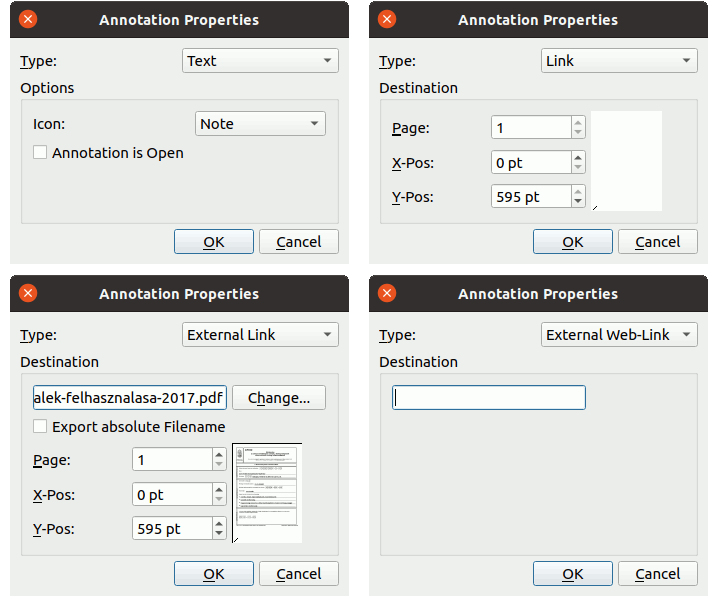Image resolution: width=718 pixels, height=610 pixels.
Task: Close the External Web-Link annotation dialog
Action: (387, 293)
